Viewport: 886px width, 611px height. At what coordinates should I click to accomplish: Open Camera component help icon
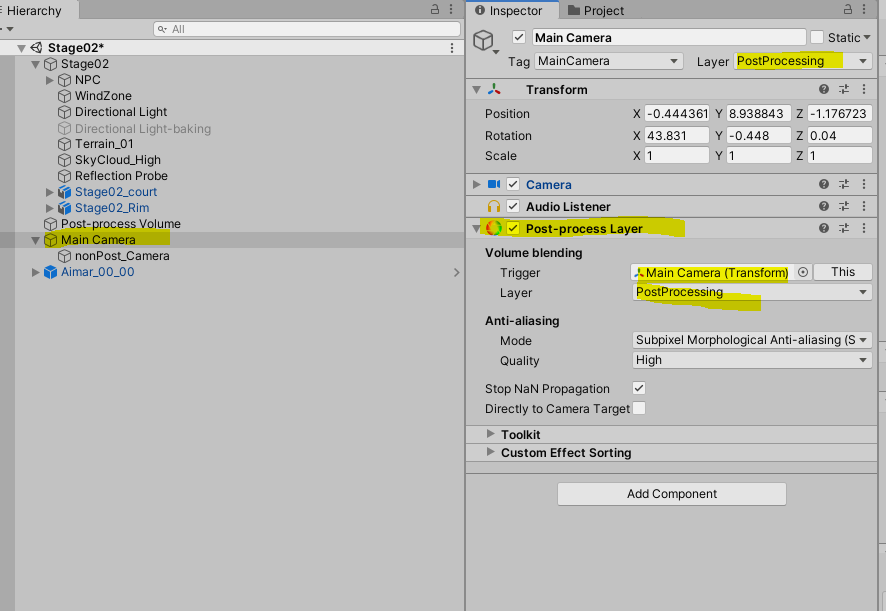click(824, 184)
